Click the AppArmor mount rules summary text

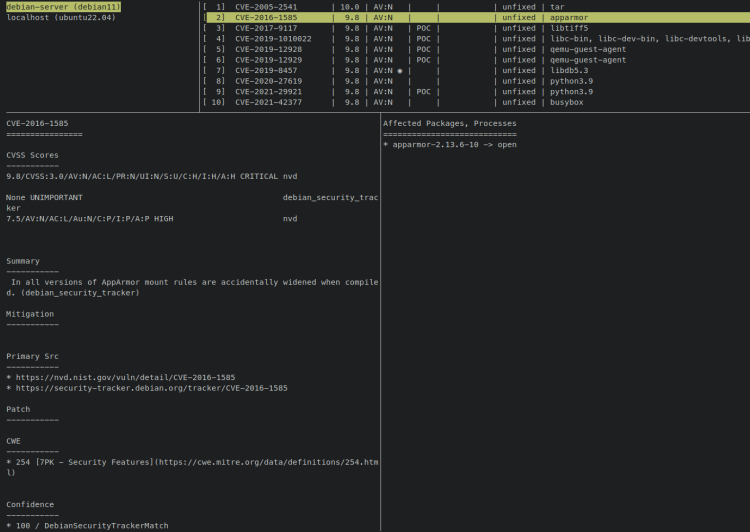[192, 287]
